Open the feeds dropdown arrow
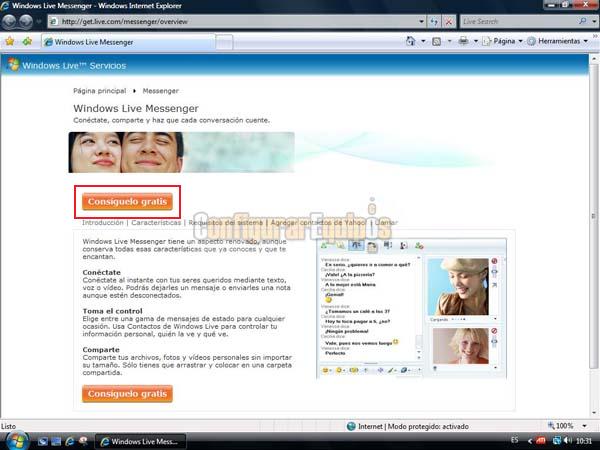The height and width of the screenshot is (450, 600). coord(449,41)
